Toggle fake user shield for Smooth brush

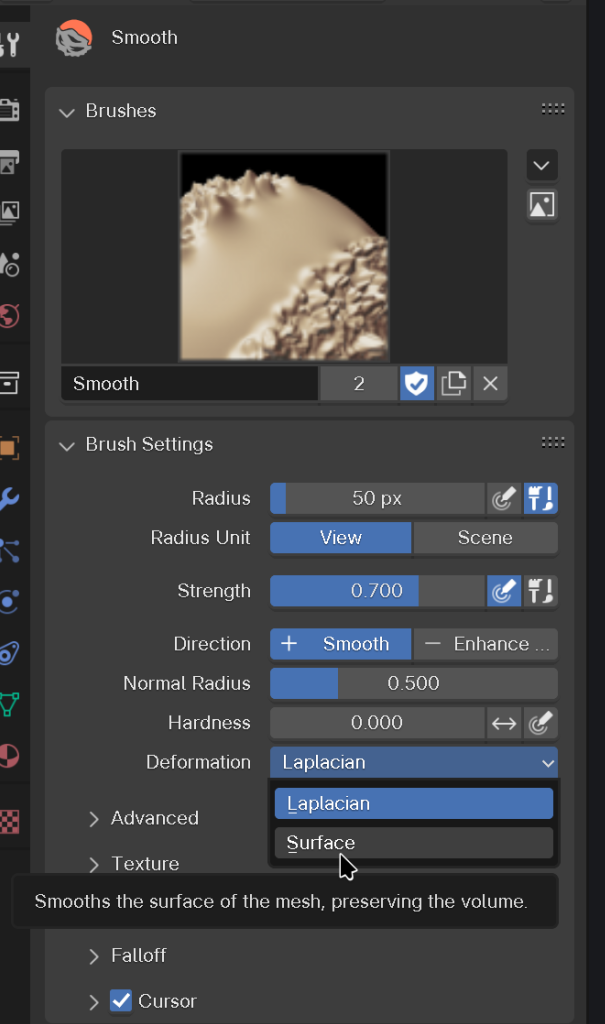(x=417, y=383)
